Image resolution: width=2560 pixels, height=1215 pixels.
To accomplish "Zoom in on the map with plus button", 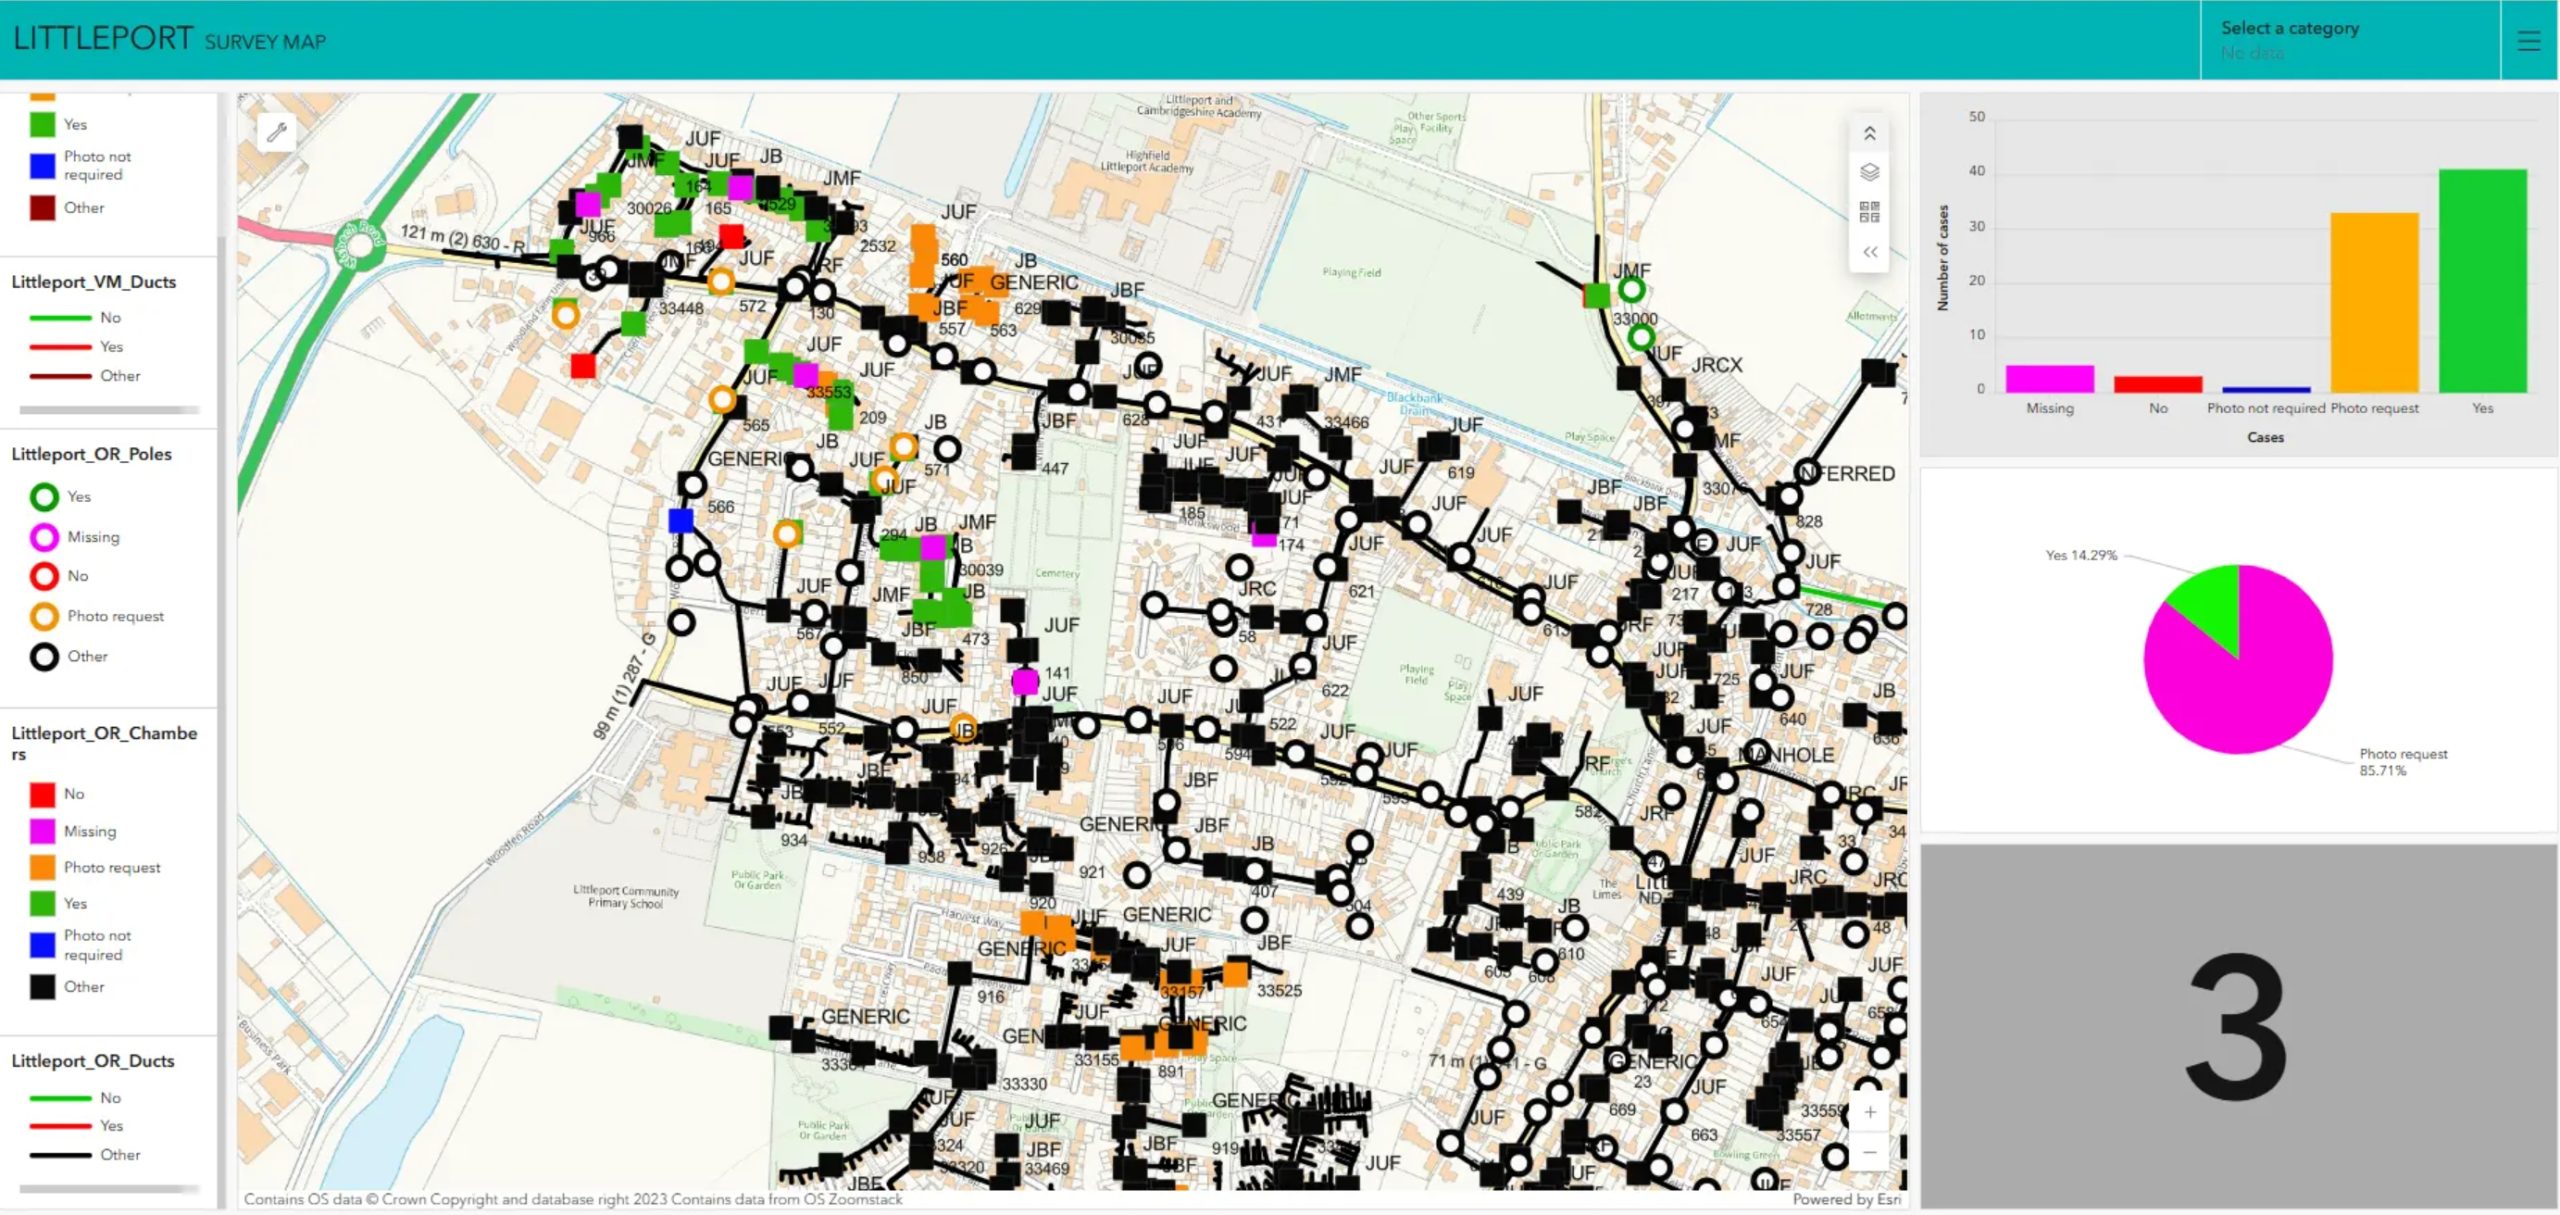I will click(x=1869, y=1112).
